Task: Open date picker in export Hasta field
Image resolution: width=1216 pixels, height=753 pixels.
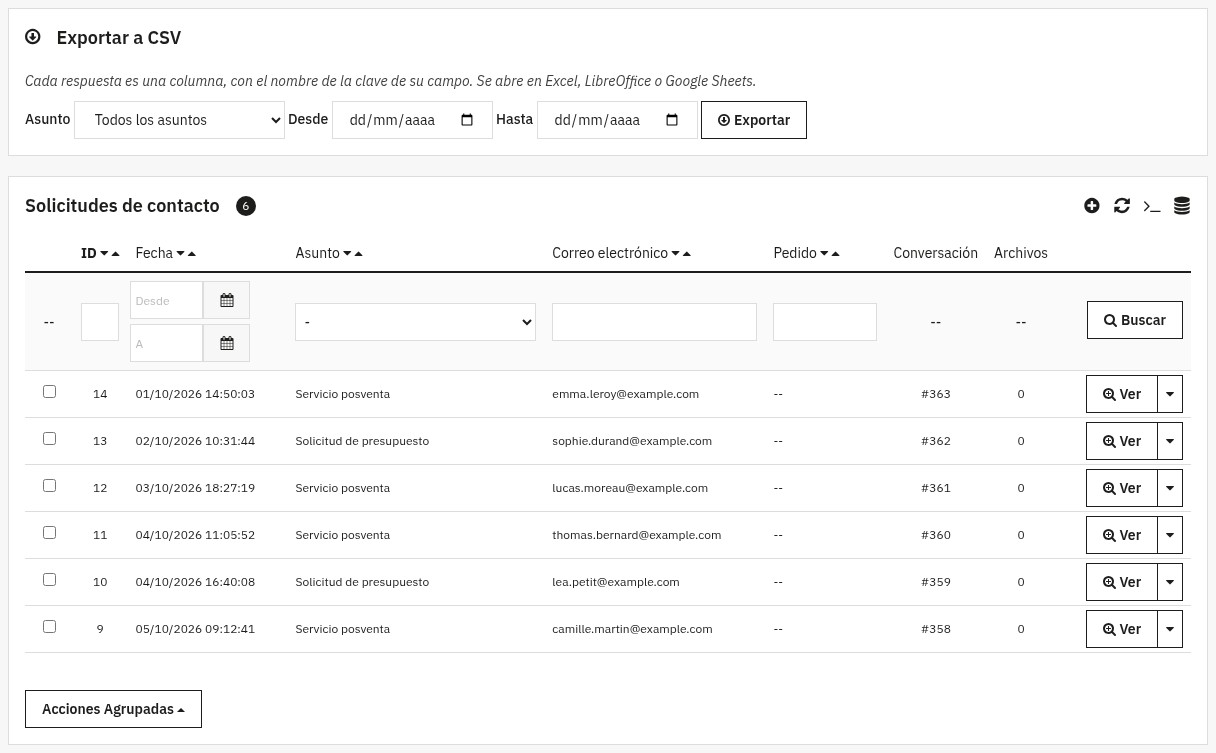Action: coord(672,120)
